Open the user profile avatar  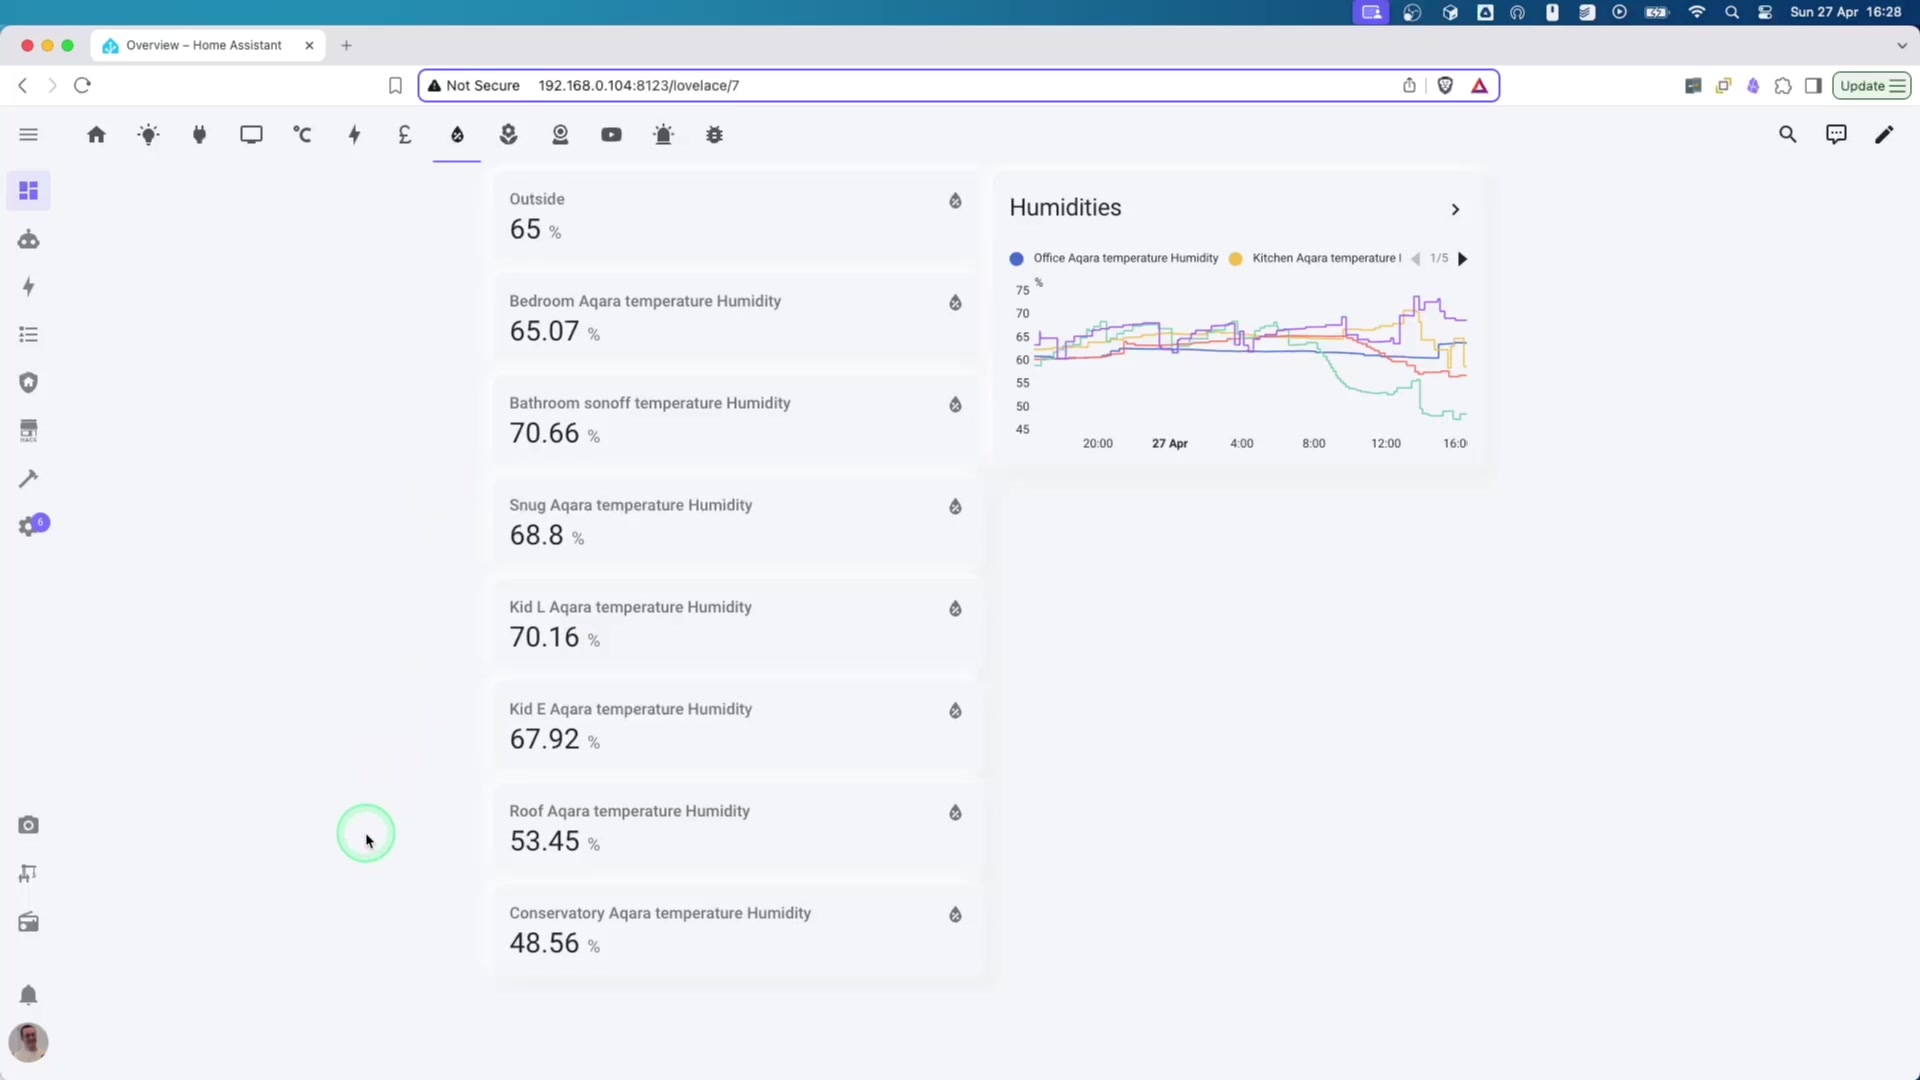(29, 1042)
